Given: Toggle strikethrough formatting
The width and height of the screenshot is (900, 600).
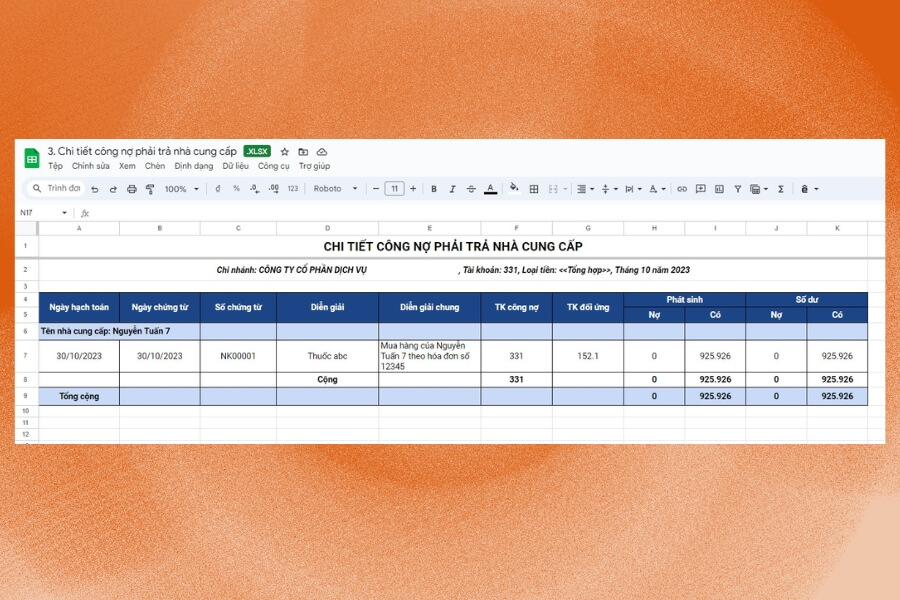Looking at the screenshot, I should pos(471,189).
